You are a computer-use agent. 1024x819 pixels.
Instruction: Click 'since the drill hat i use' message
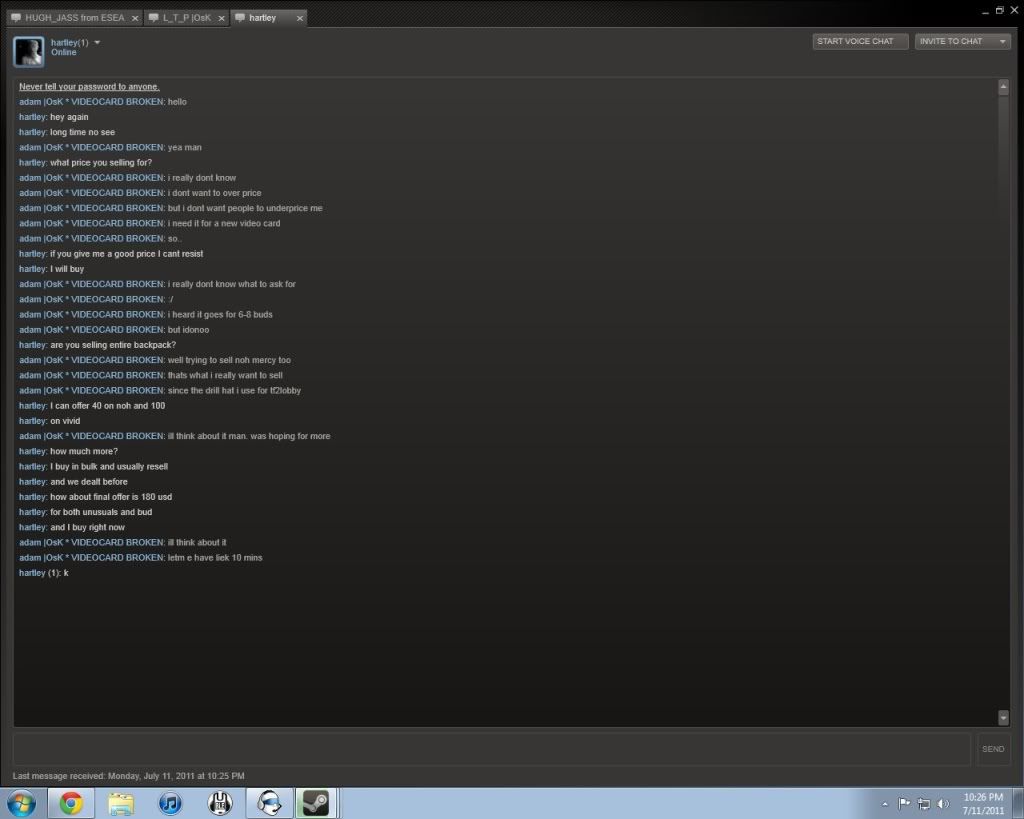point(234,391)
